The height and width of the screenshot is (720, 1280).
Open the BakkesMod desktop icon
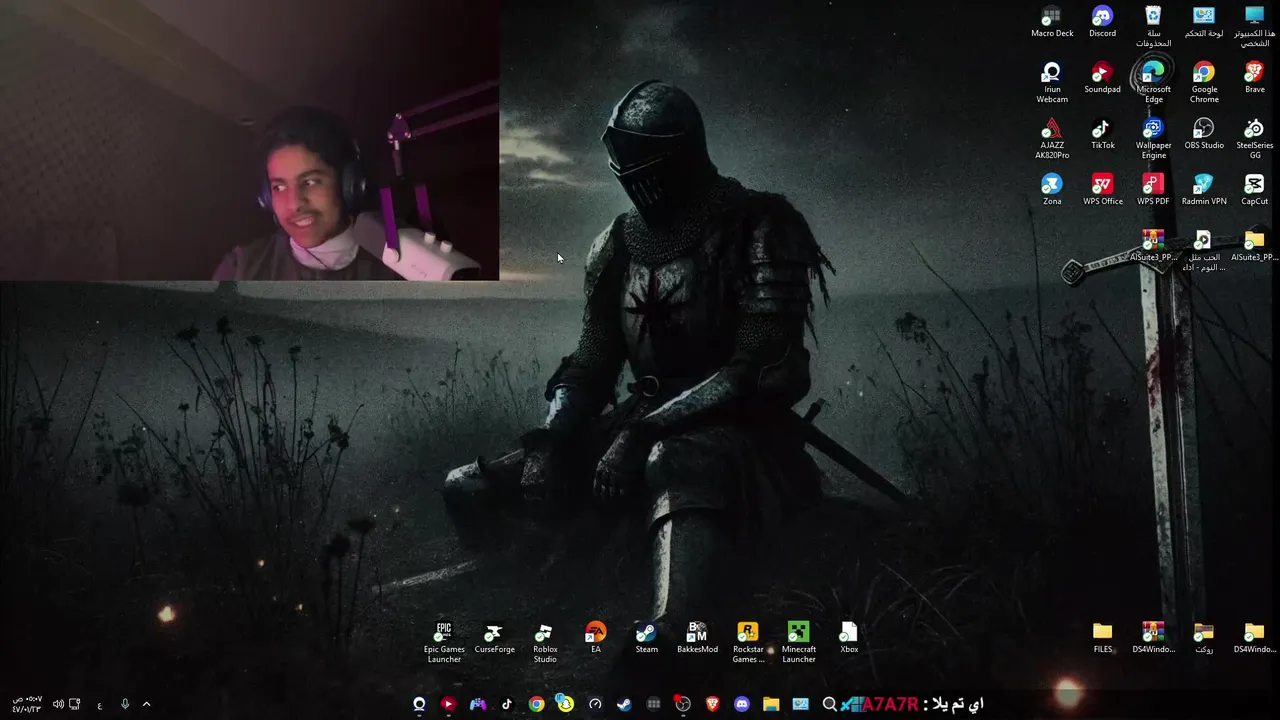click(697, 638)
